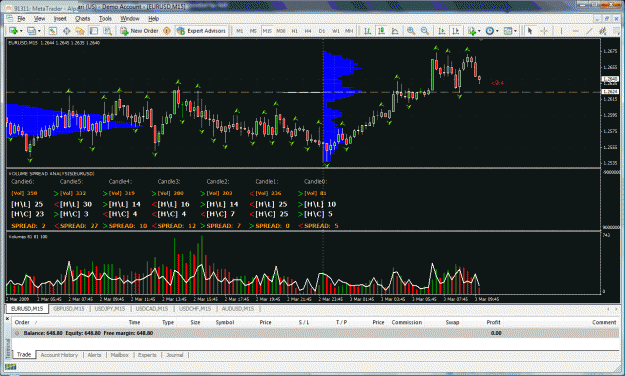Expand the New Chart dropdown arrow
Screen dimensions: 625x376
coord(21,31)
